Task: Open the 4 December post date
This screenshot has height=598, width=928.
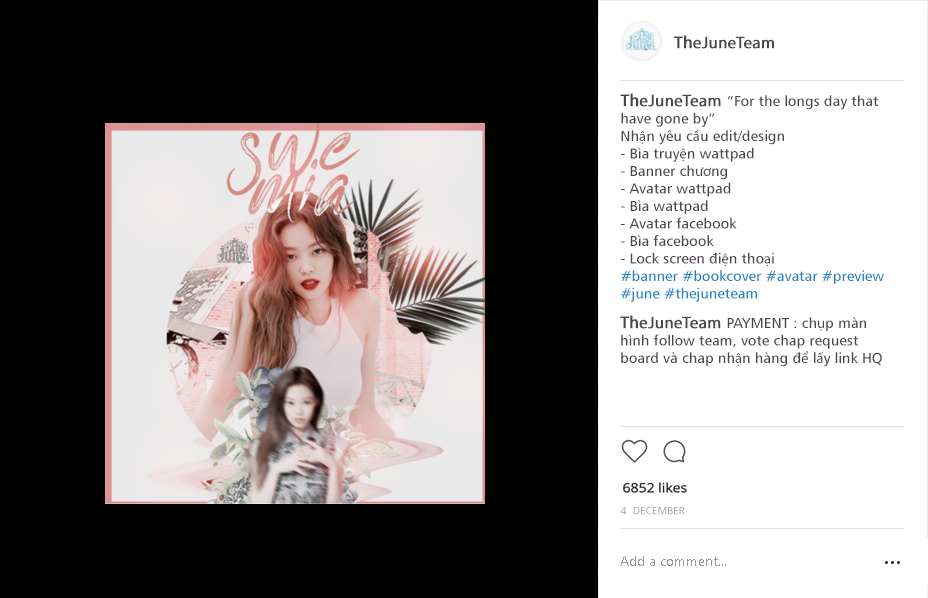Action: click(652, 510)
